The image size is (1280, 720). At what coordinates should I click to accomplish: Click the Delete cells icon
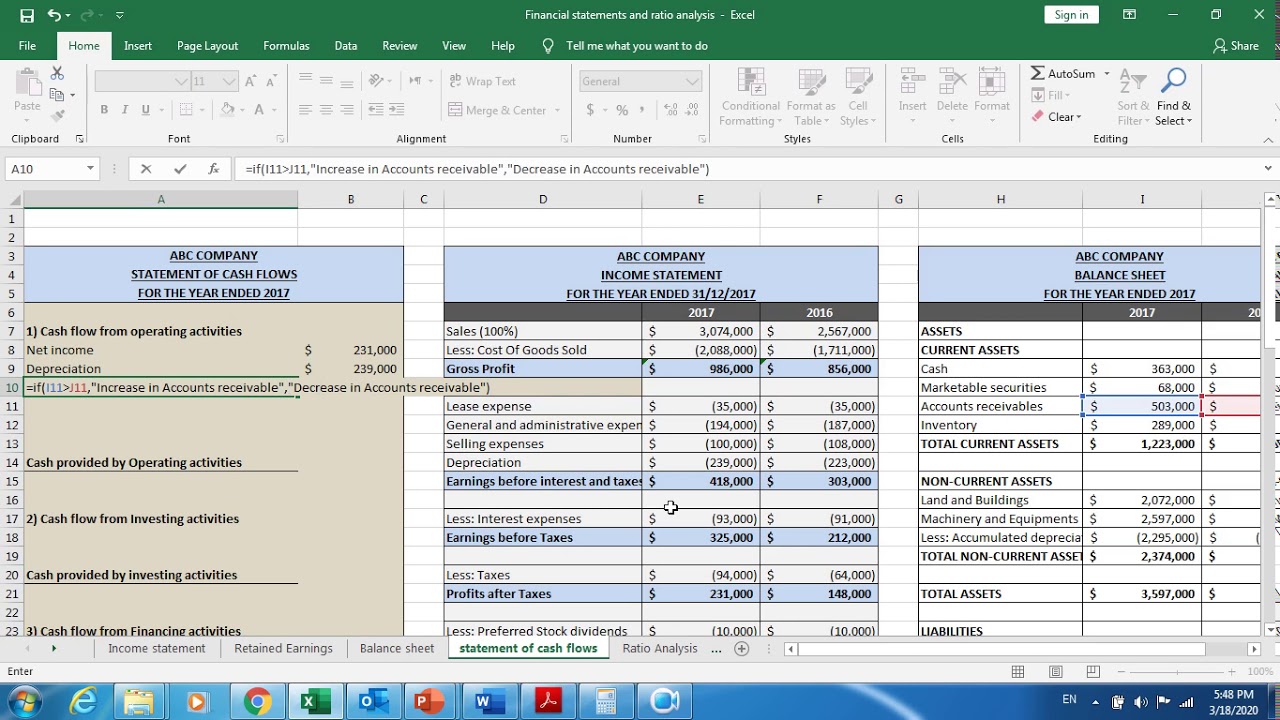[952, 91]
